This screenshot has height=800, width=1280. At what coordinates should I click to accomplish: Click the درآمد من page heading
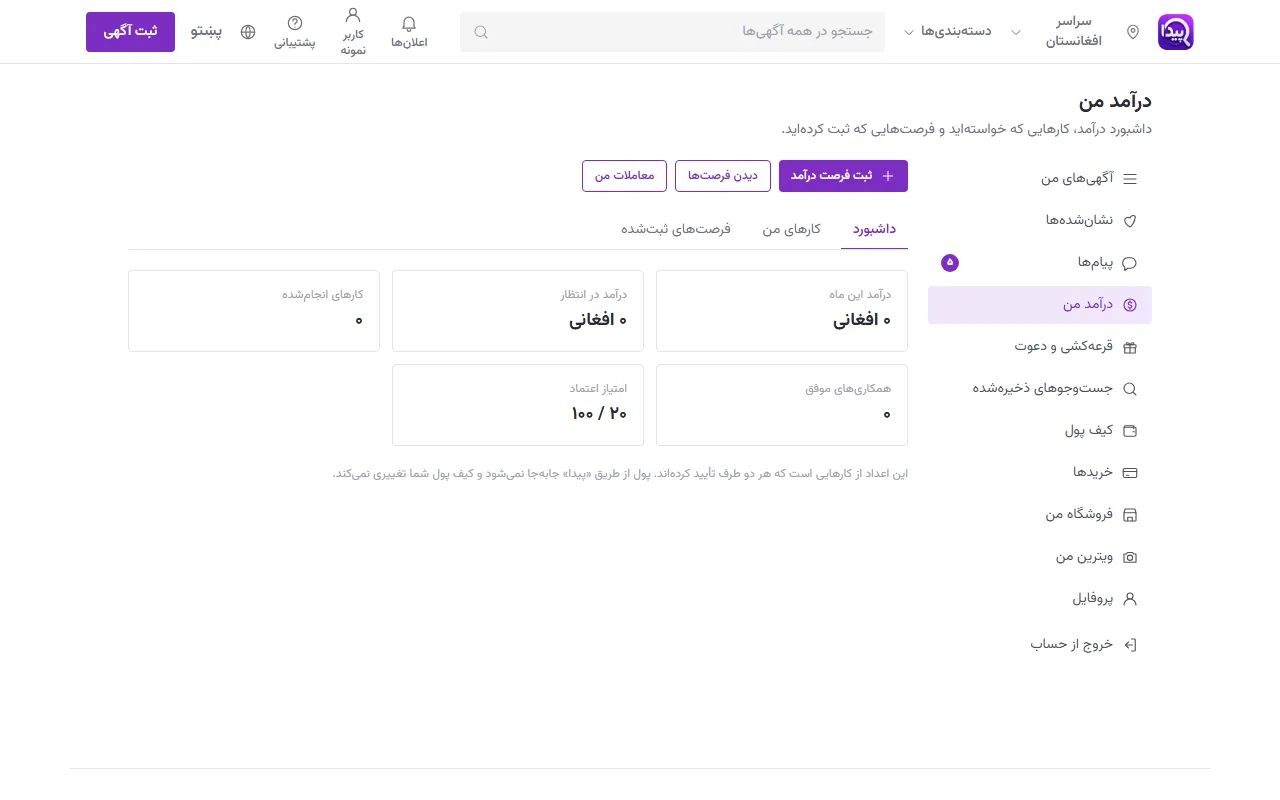pyautogui.click(x=1115, y=101)
